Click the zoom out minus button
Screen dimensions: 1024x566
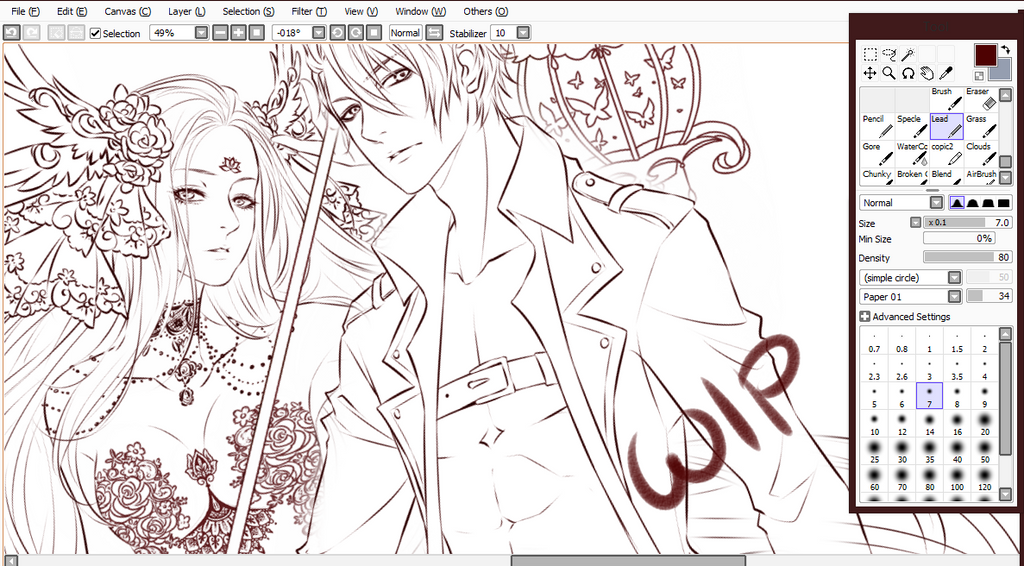point(221,33)
